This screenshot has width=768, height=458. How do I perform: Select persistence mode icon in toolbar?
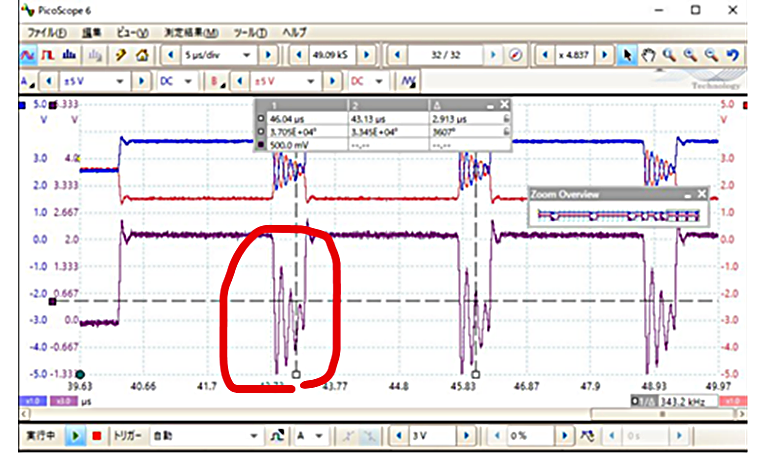[x=49, y=54]
